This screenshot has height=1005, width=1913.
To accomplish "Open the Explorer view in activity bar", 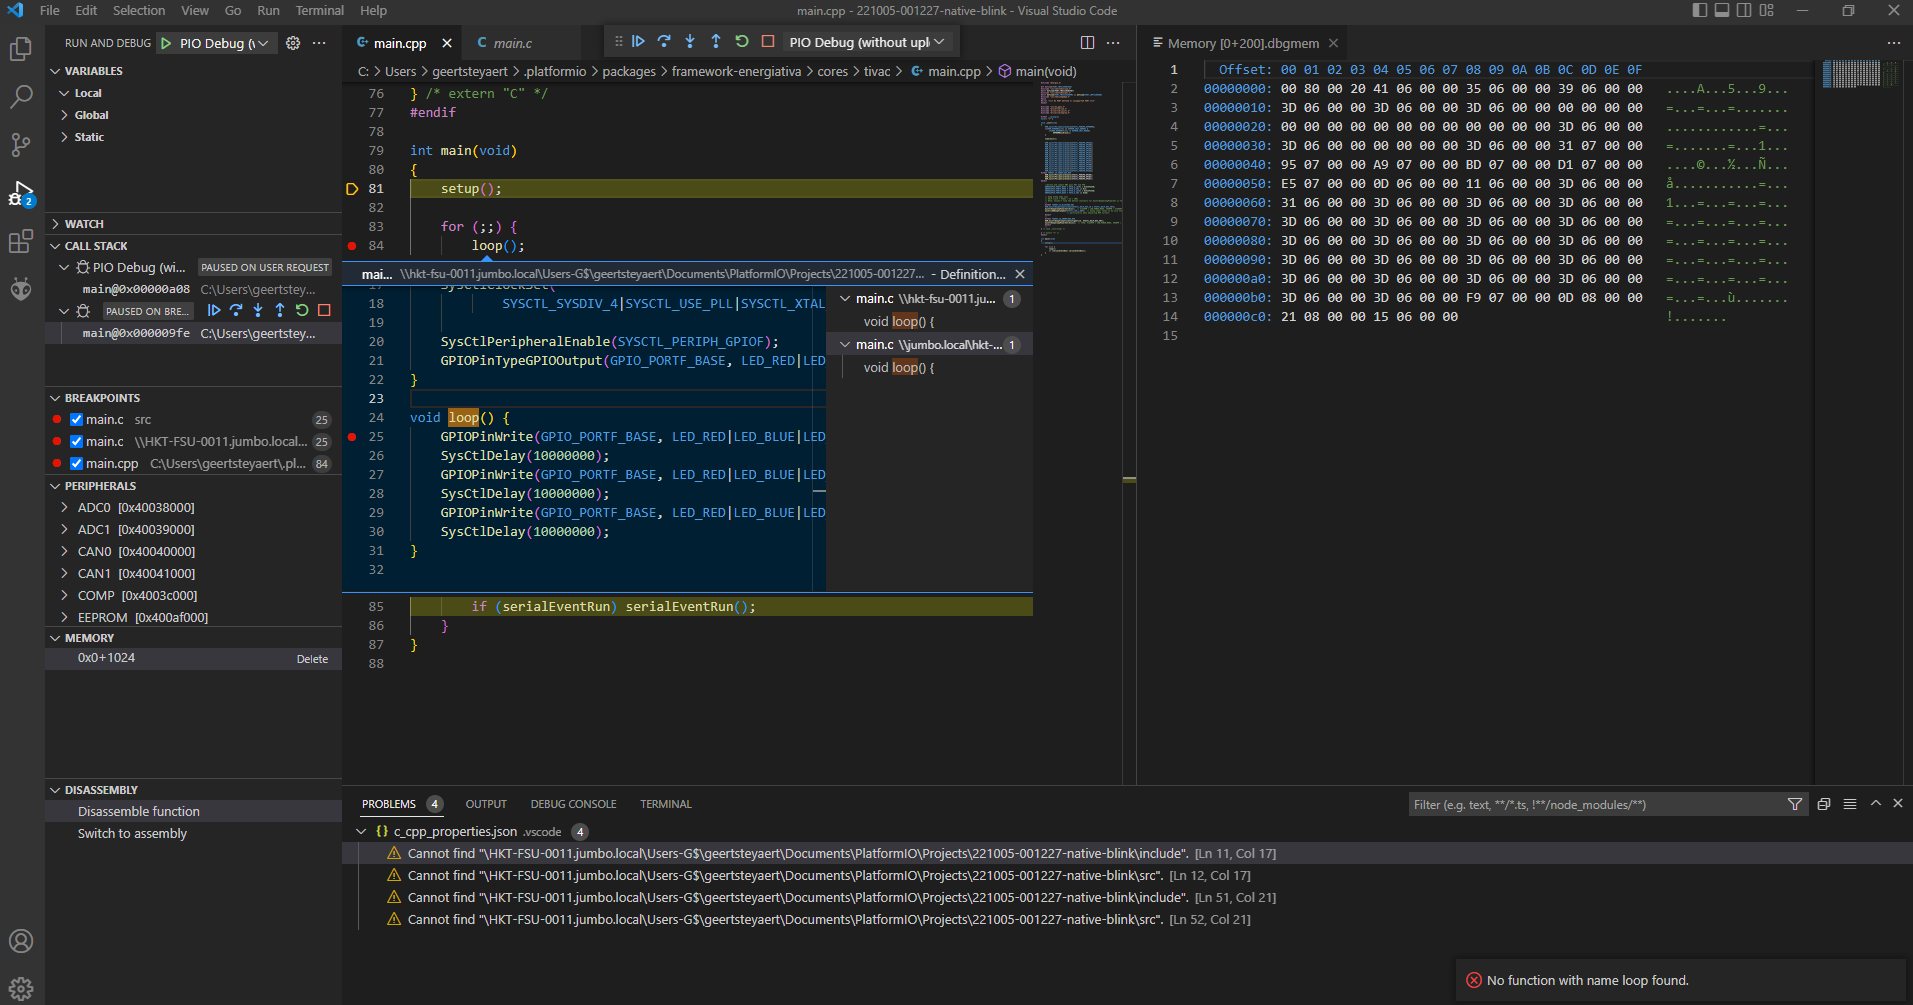I will pyautogui.click(x=21, y=49).
